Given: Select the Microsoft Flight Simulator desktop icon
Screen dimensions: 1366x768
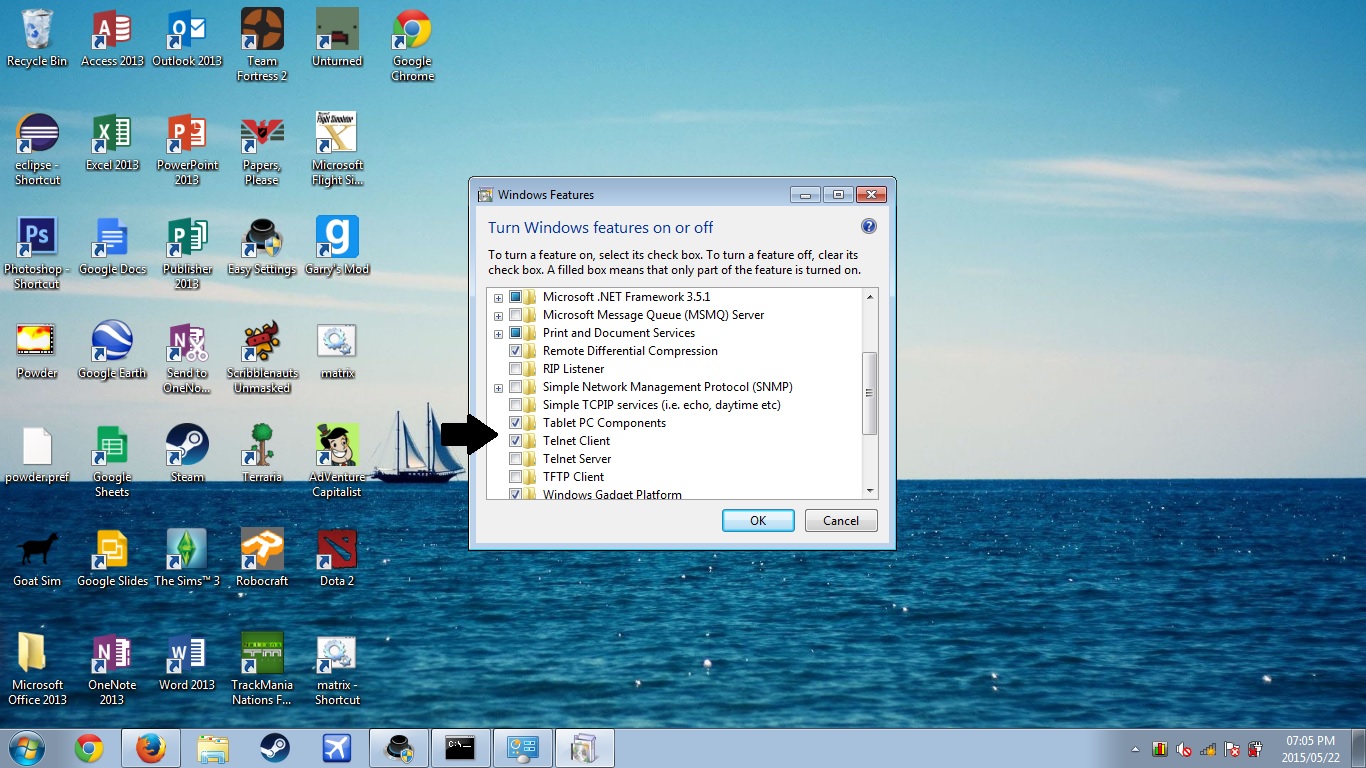Looking at the screenshot, I should pyautogui.click(x=337, y=149).
